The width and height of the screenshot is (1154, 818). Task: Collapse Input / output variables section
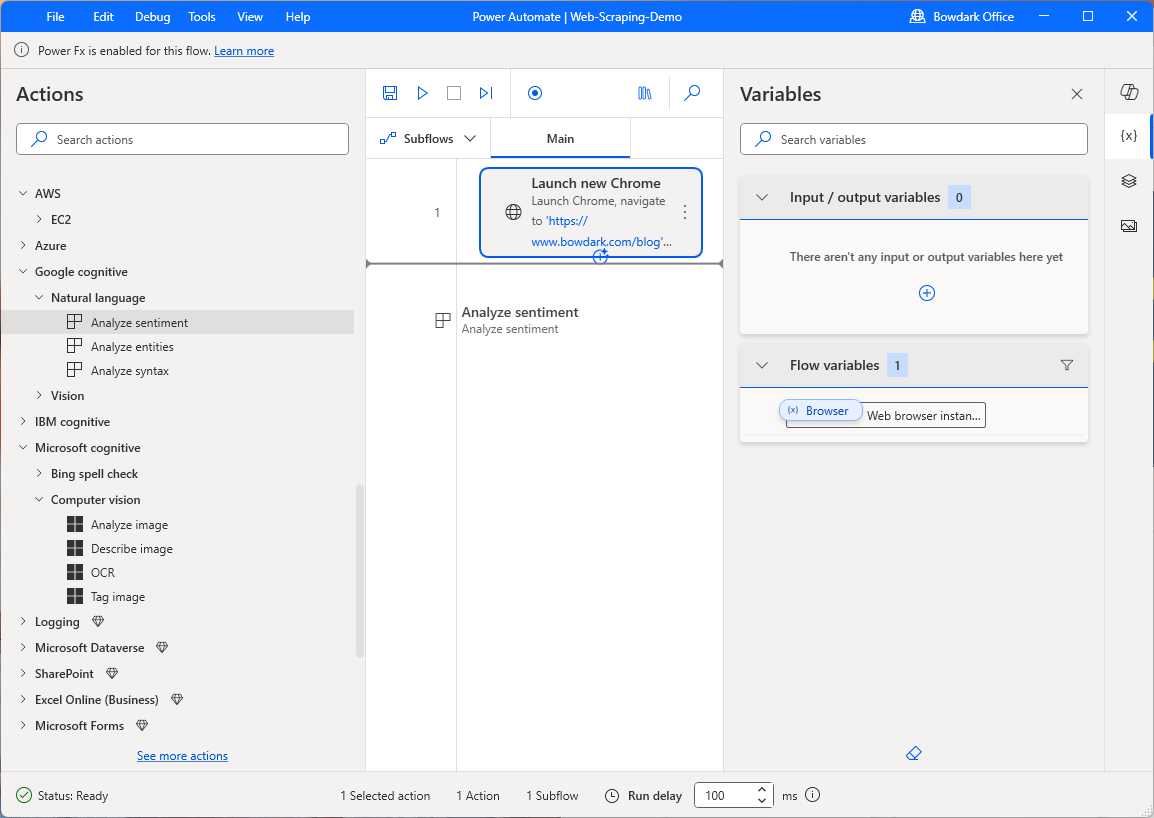click(762, 197)
